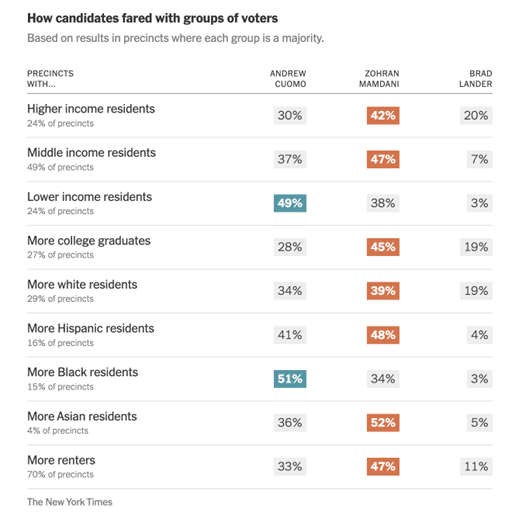Screen dimensions: 529x519
Task: Click Lander's 20% higher income value
Action: (x=476, y=115)
